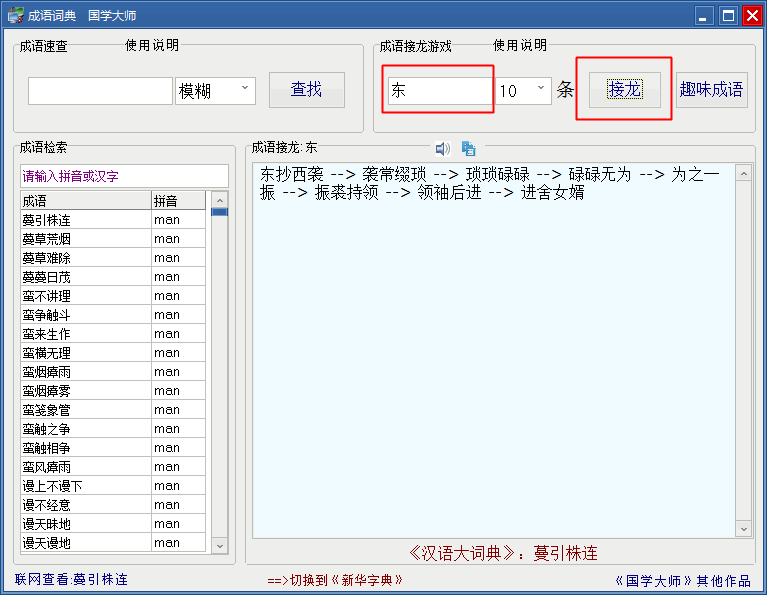Select idiom row 蔓引株连
Screen dimensions: 767x595
[113, 220]
